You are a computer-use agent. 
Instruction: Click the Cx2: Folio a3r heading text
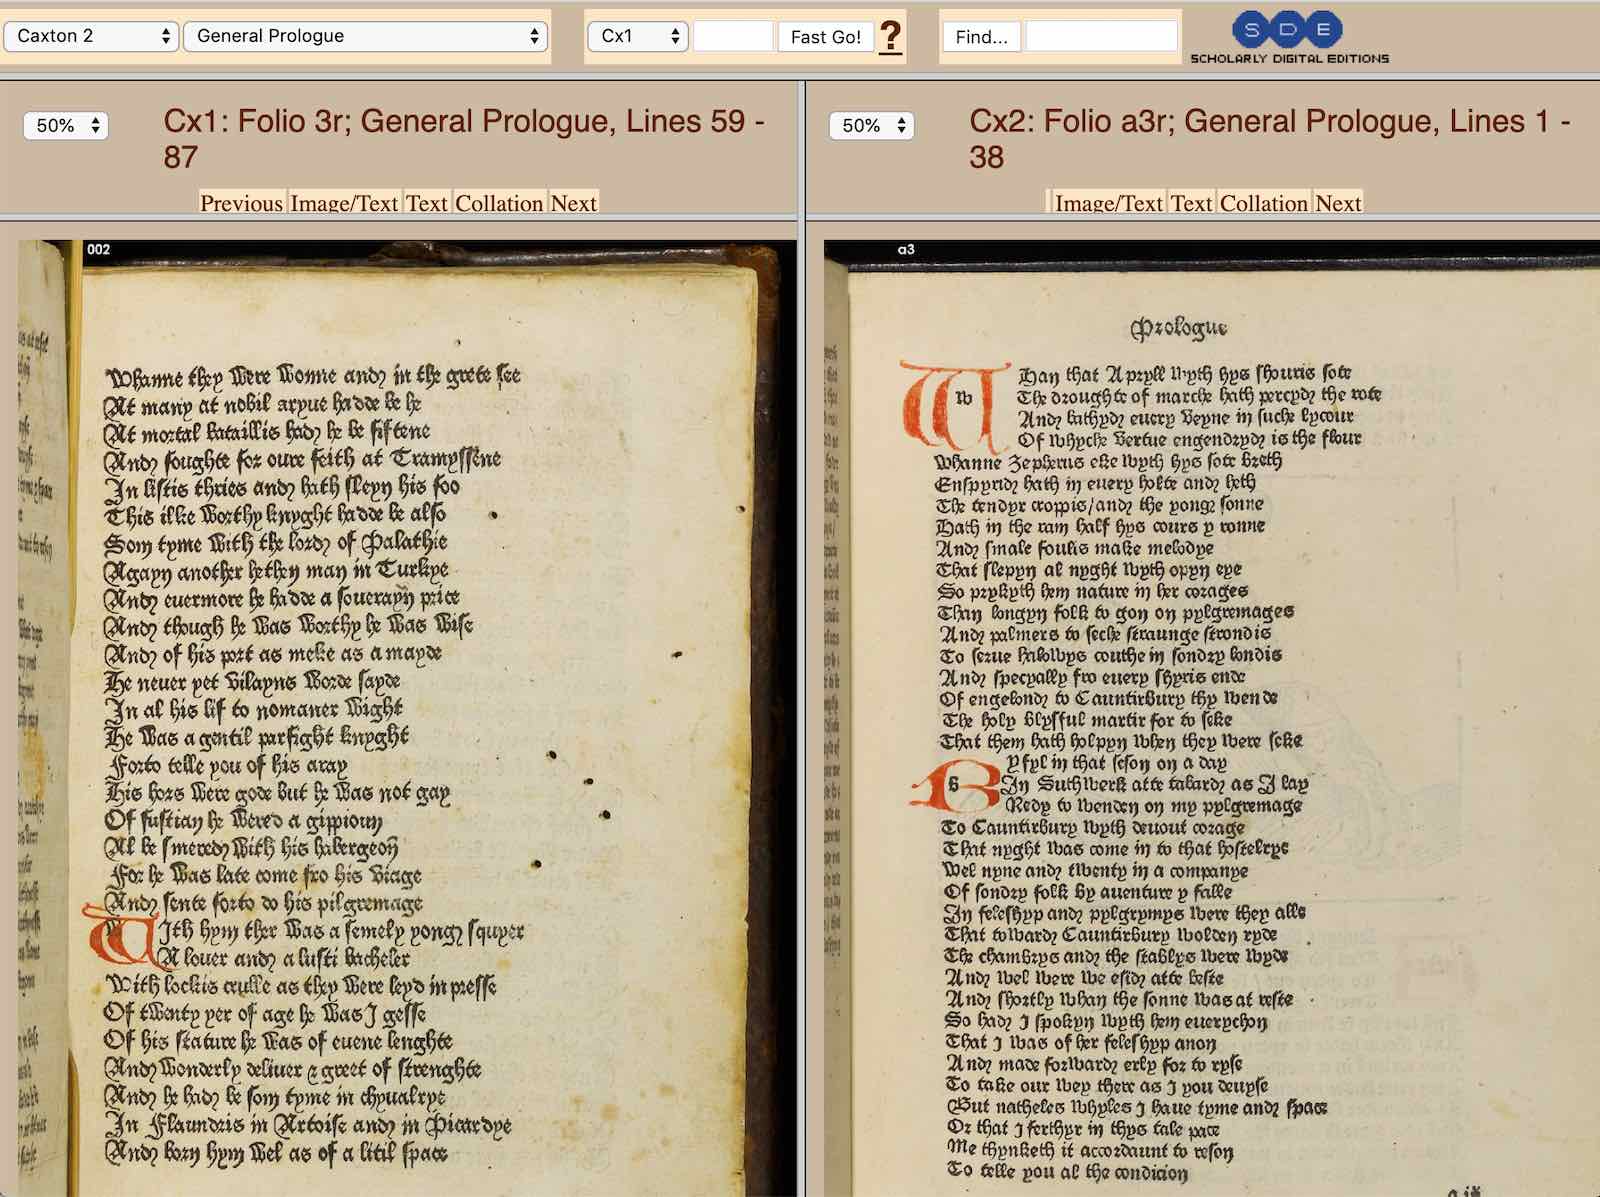pos(1270,139)
